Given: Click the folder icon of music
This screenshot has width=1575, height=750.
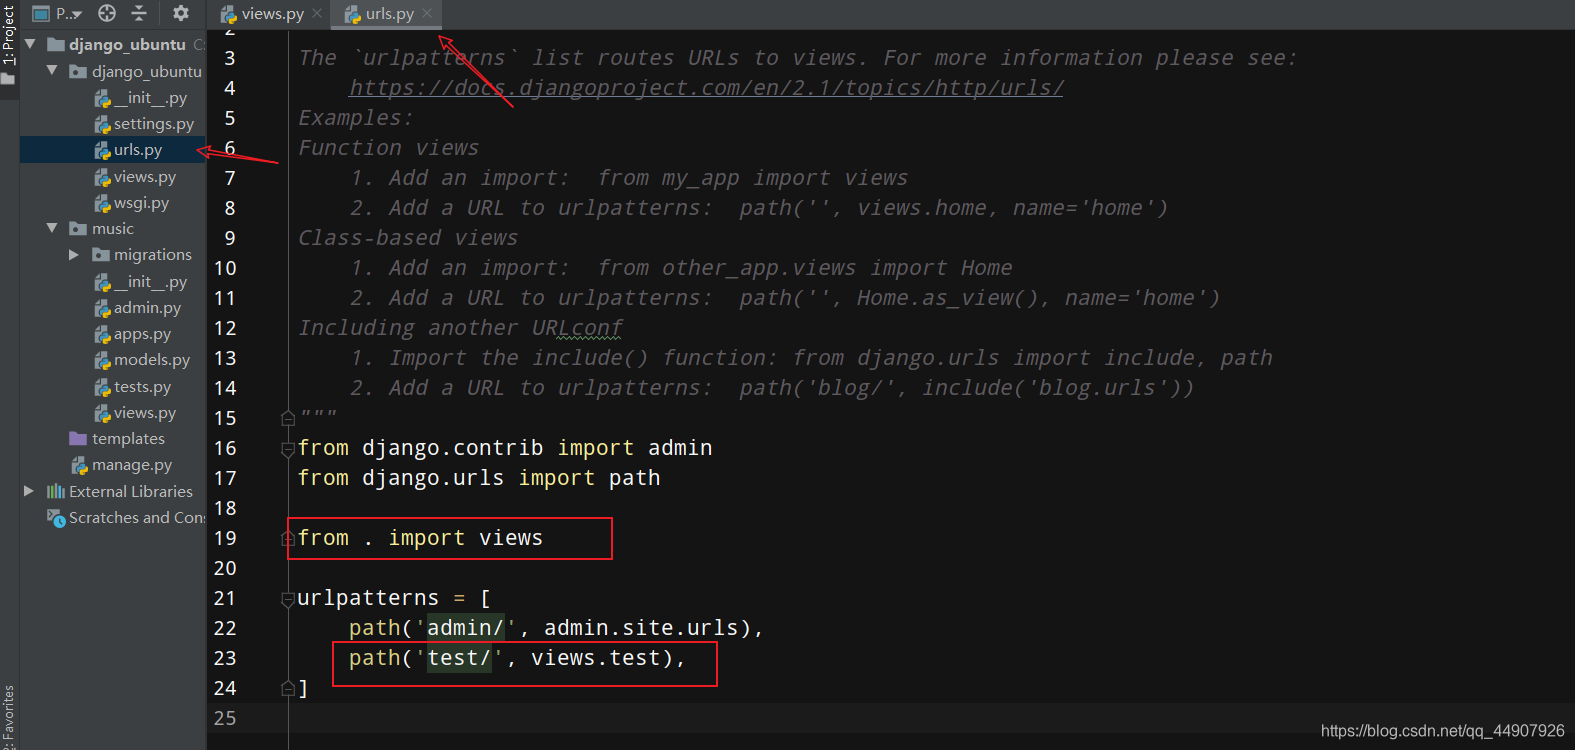Looking at the screenshot, I should click(x=78, y=228).
